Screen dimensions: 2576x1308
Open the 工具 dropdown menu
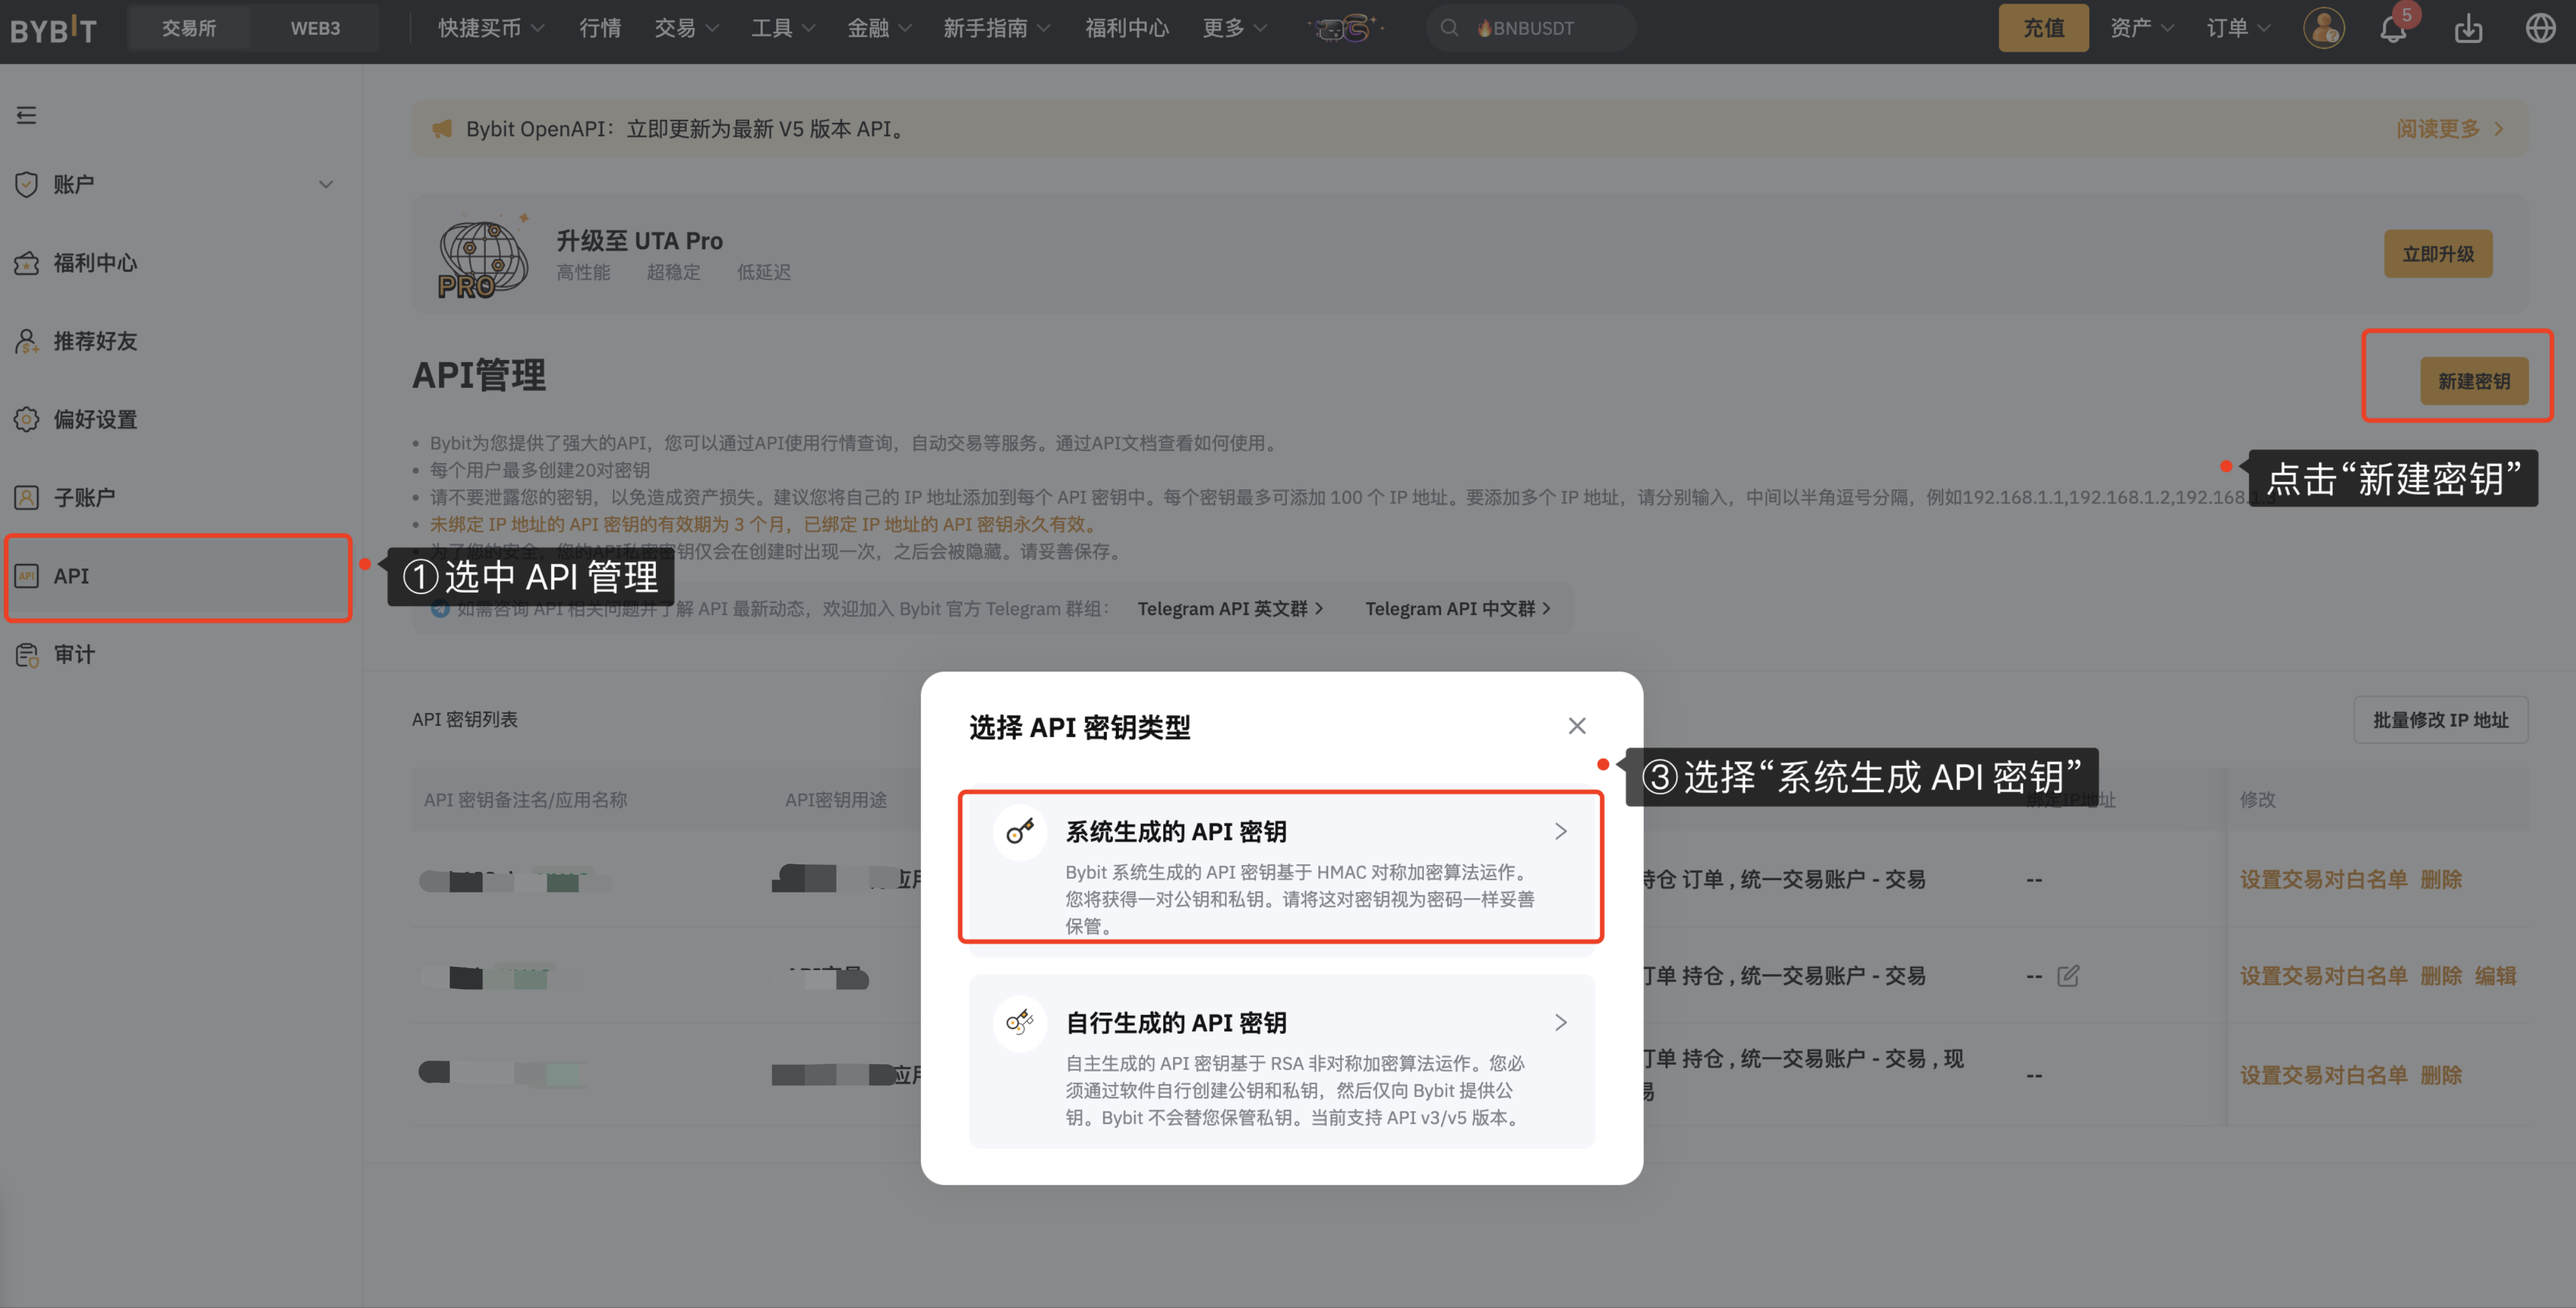[x=783, y=28]
